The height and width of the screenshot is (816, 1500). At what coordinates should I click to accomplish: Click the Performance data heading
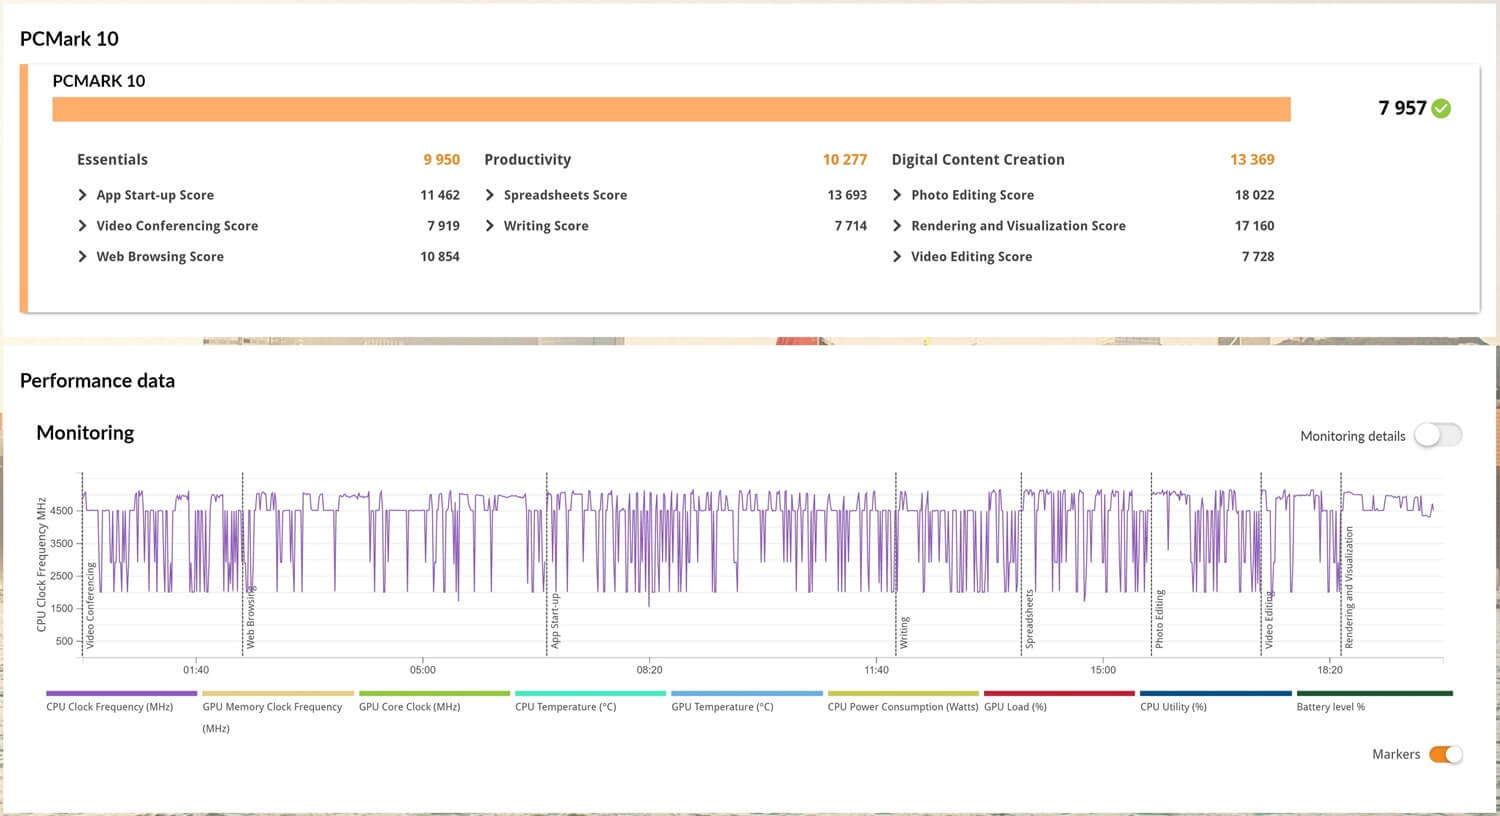[97, 381]
